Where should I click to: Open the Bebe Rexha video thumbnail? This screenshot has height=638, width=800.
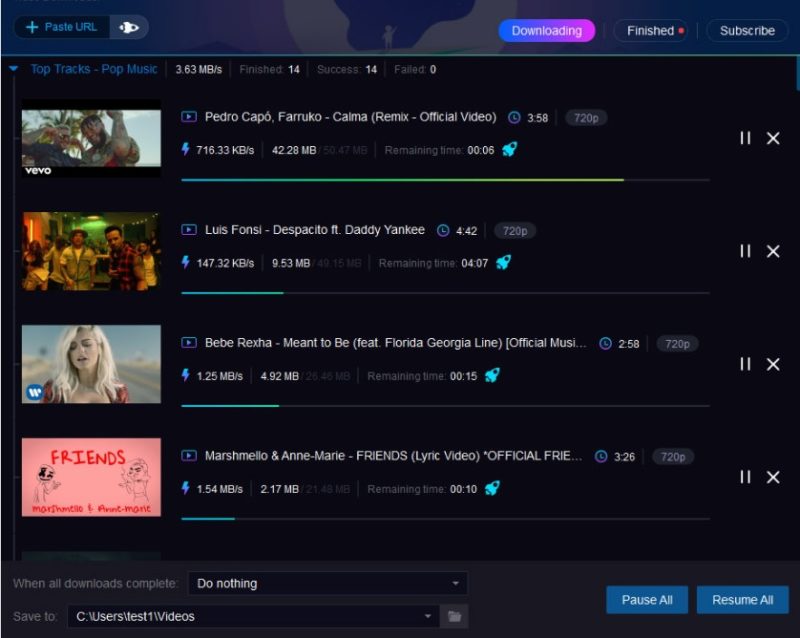coord(91,364)
